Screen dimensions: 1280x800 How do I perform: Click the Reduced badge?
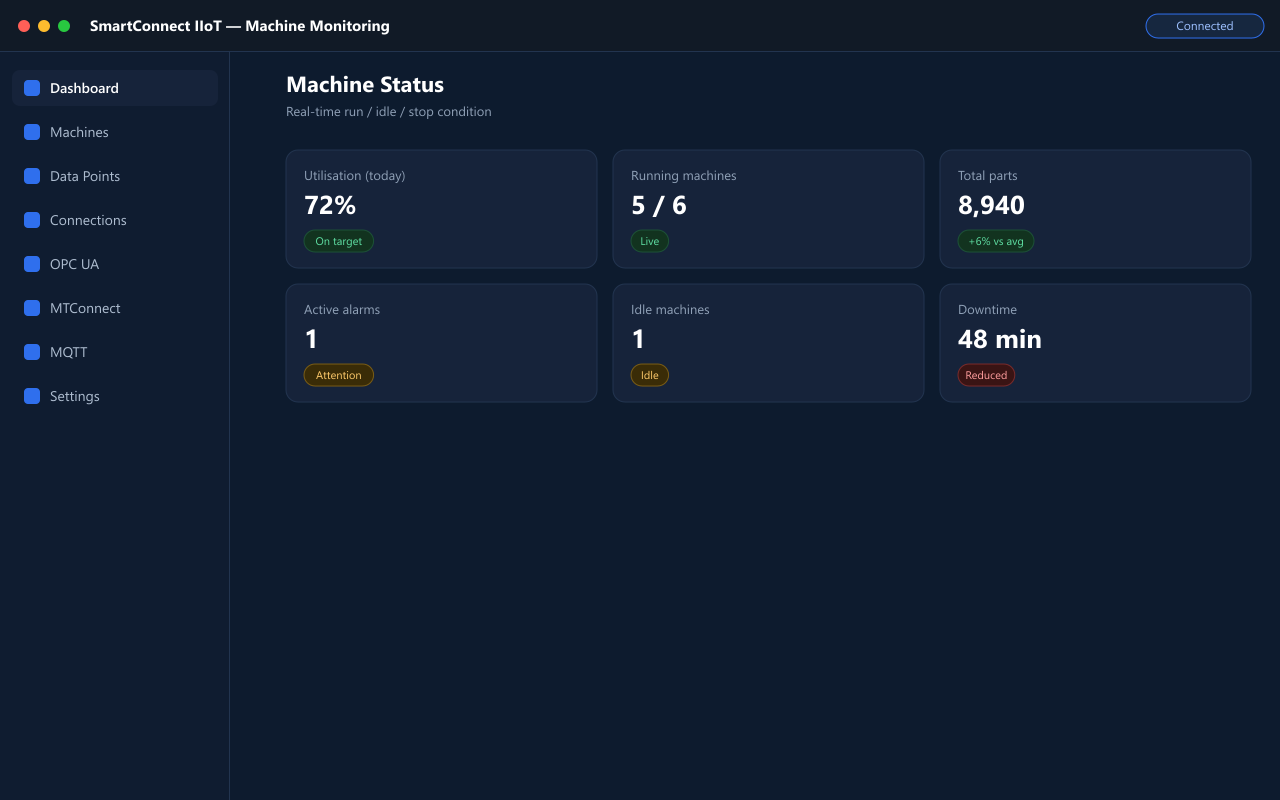[986, 375]
